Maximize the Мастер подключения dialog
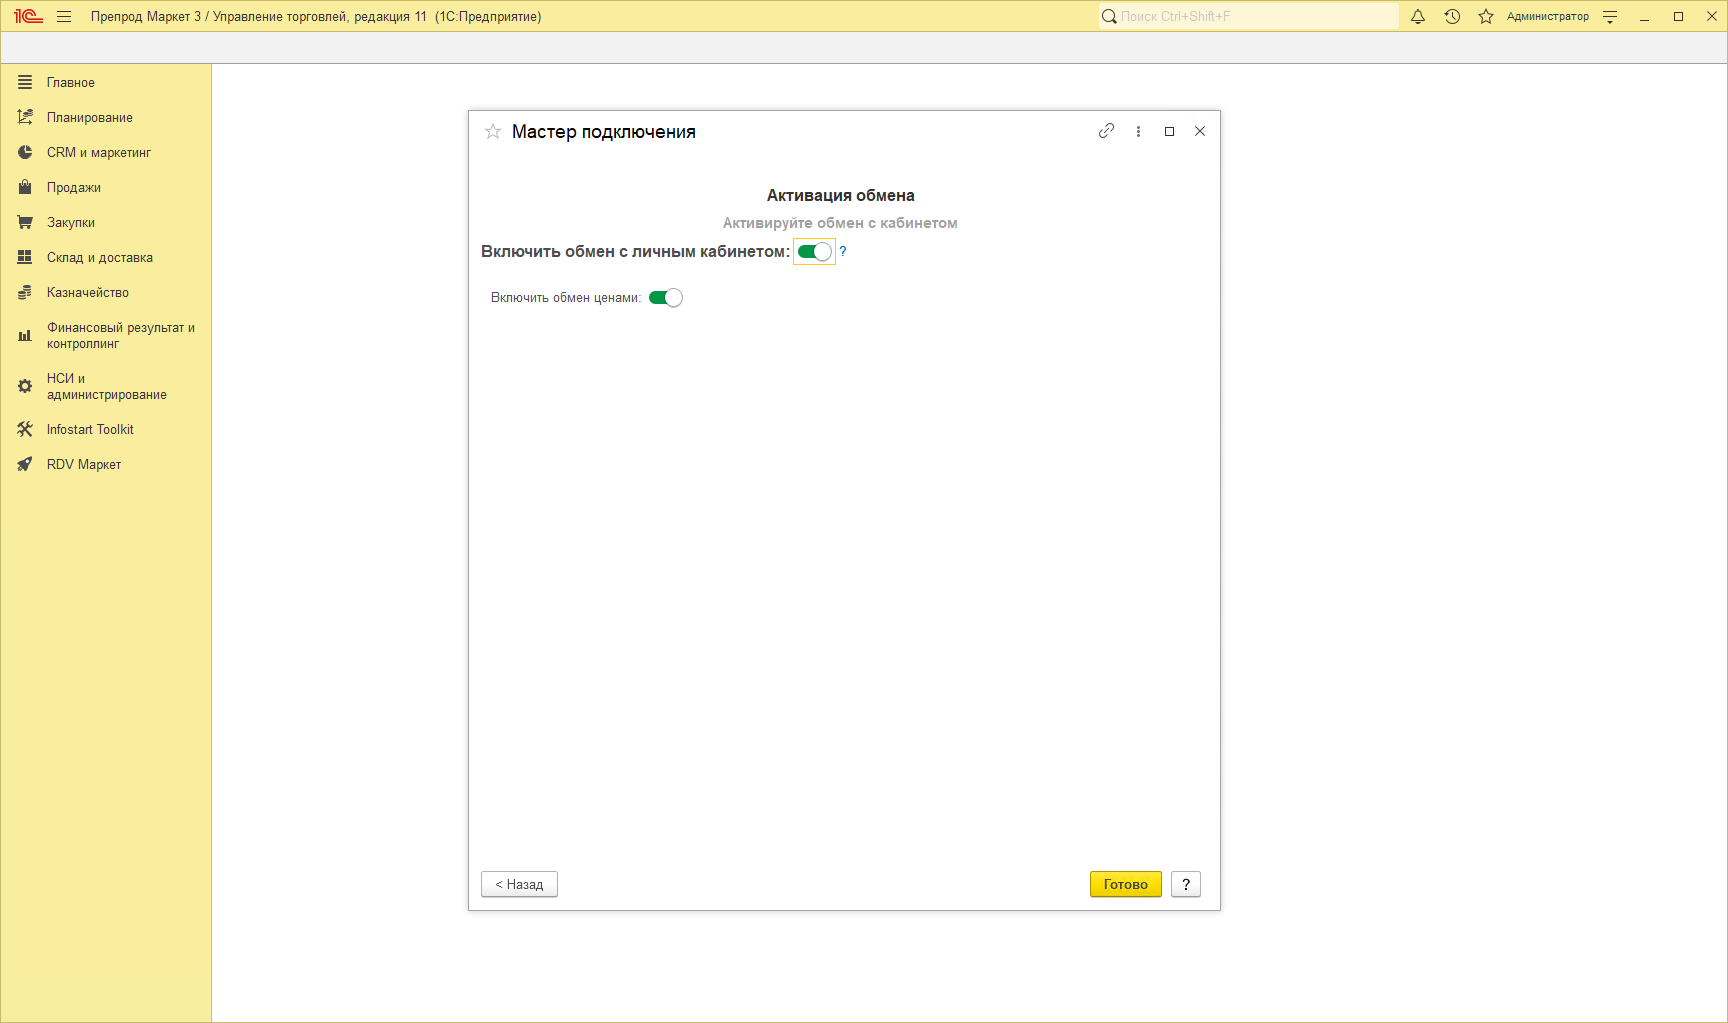Screen dimensions: 1728x1023 tap(1169, 131)
